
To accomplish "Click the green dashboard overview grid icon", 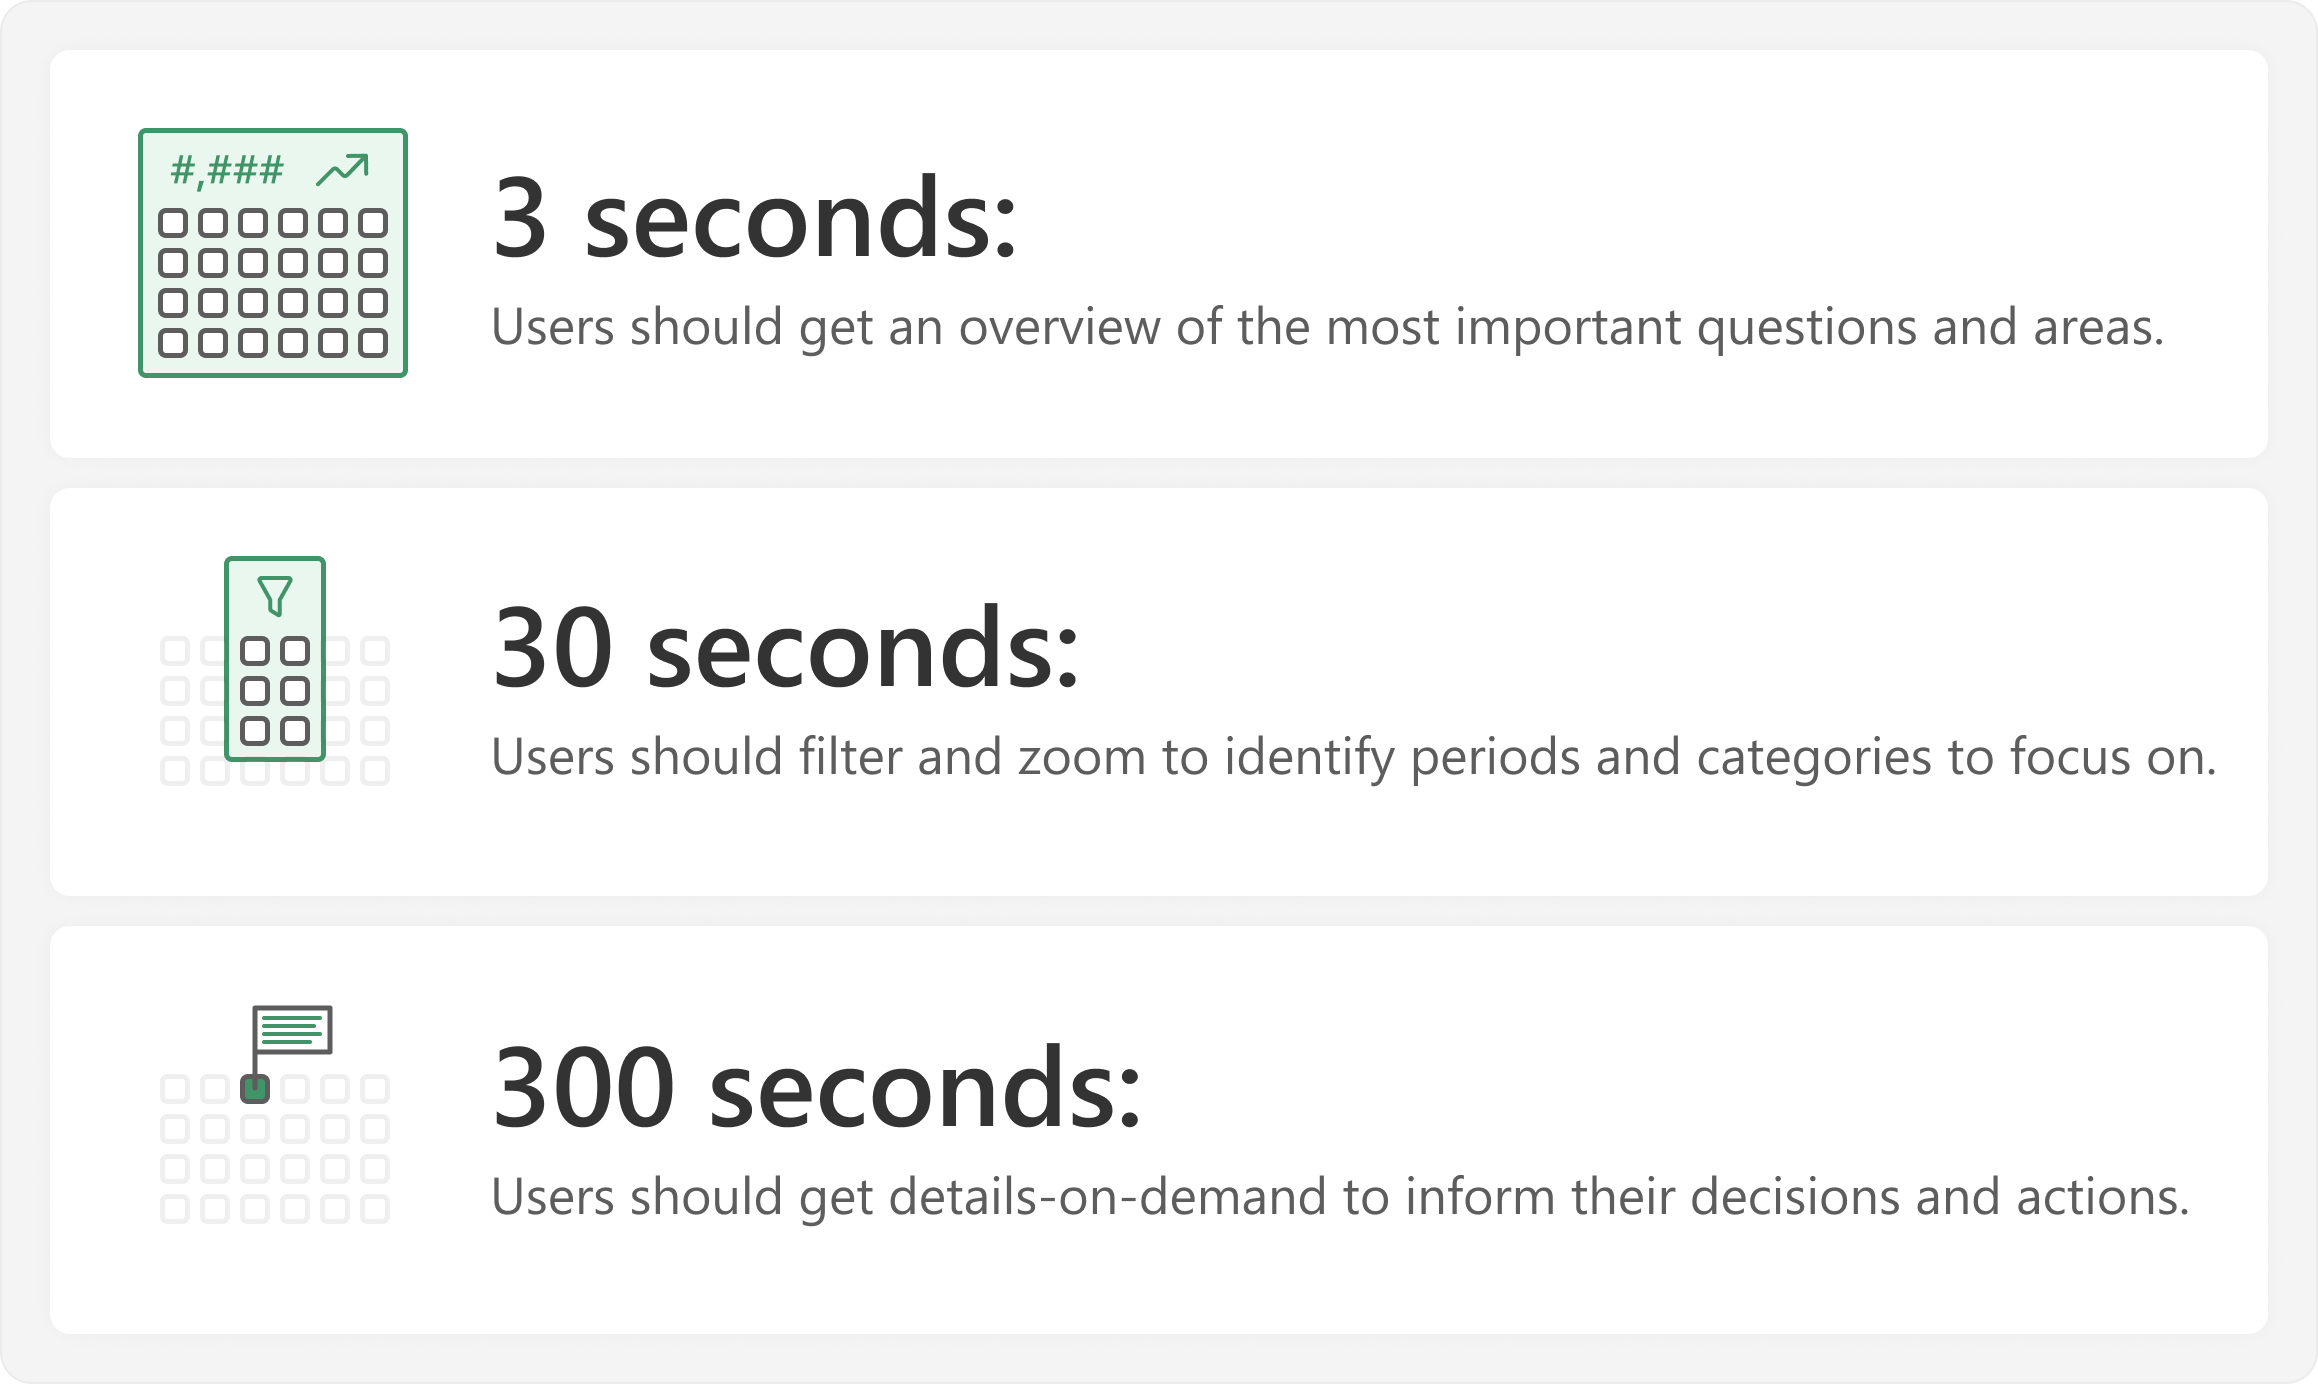I will click(273, 253).
